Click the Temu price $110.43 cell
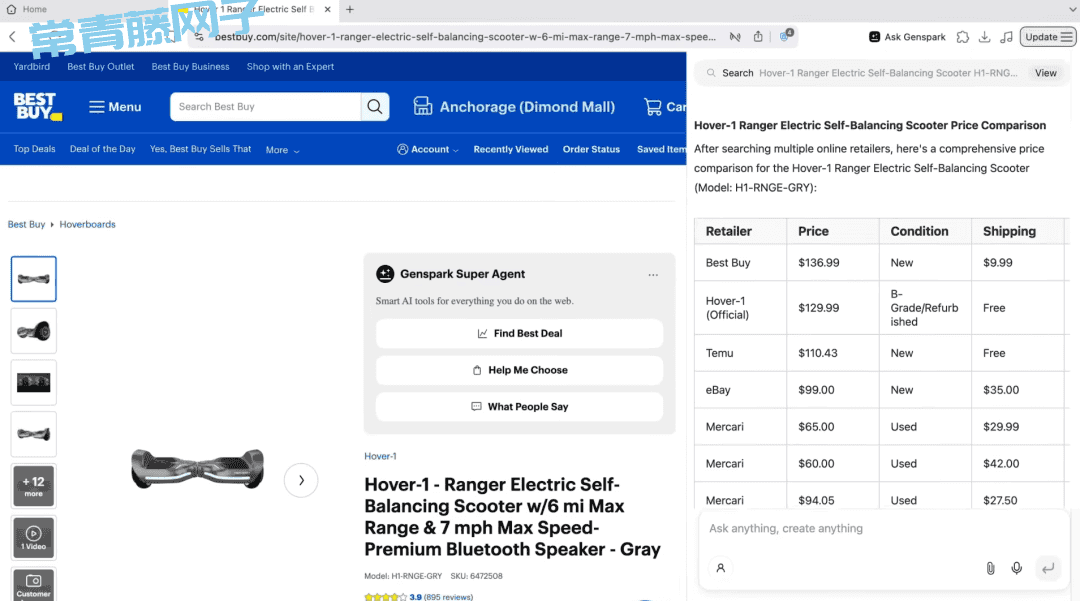 833,353
